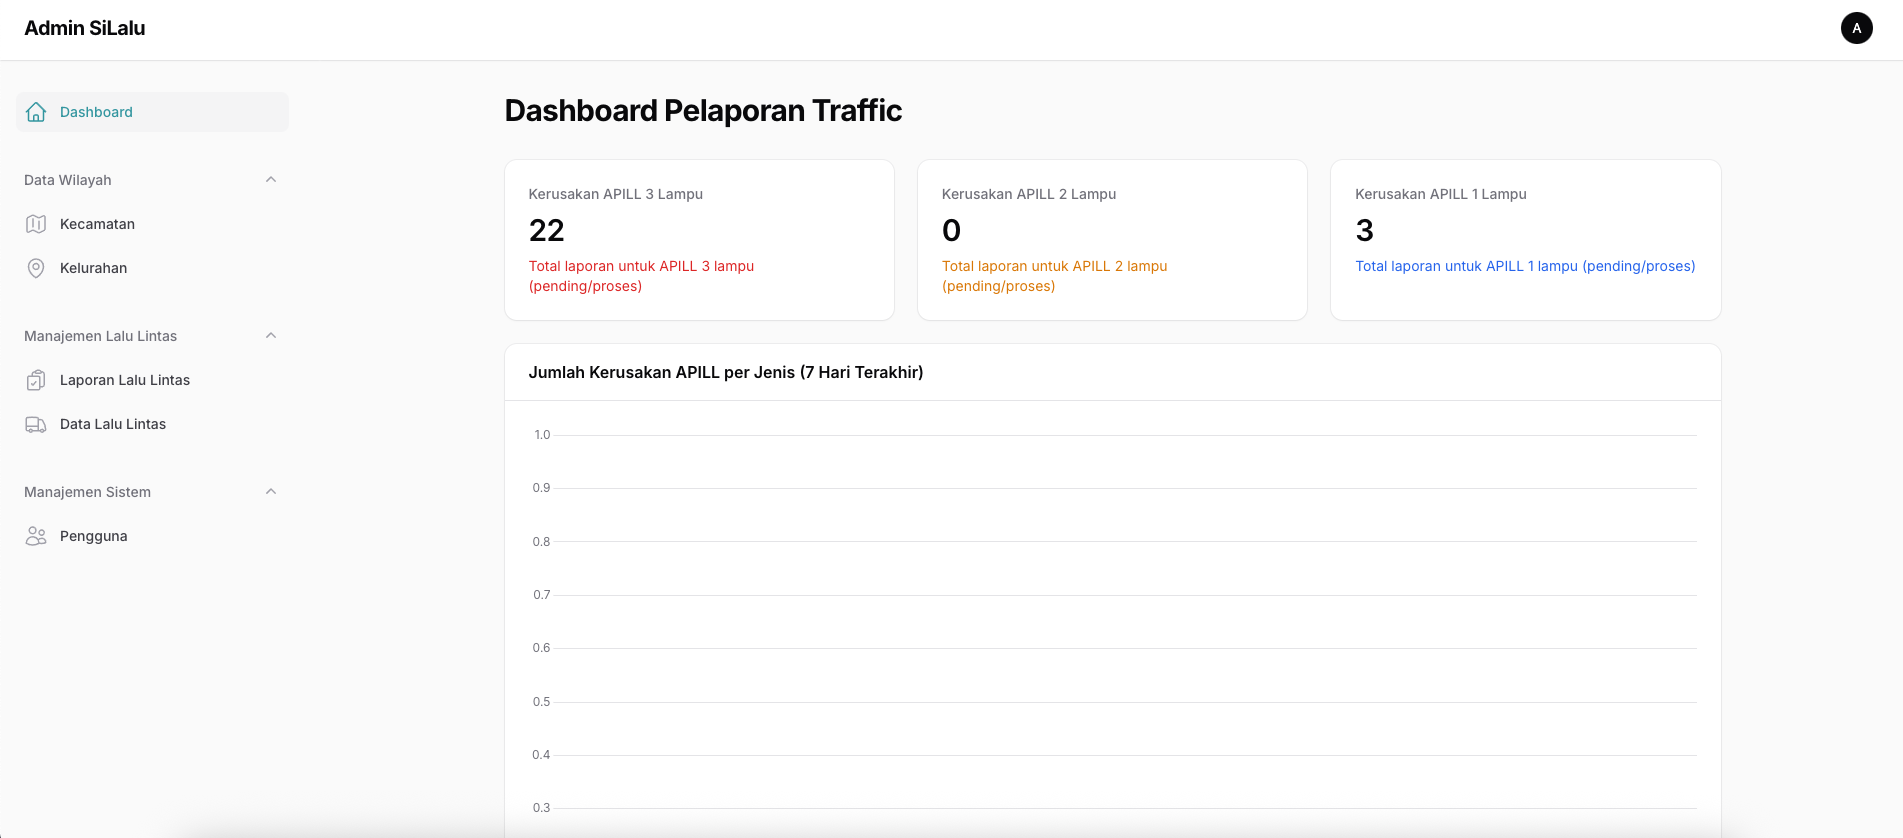Click the Pengguna users icon

click(36, 536)
